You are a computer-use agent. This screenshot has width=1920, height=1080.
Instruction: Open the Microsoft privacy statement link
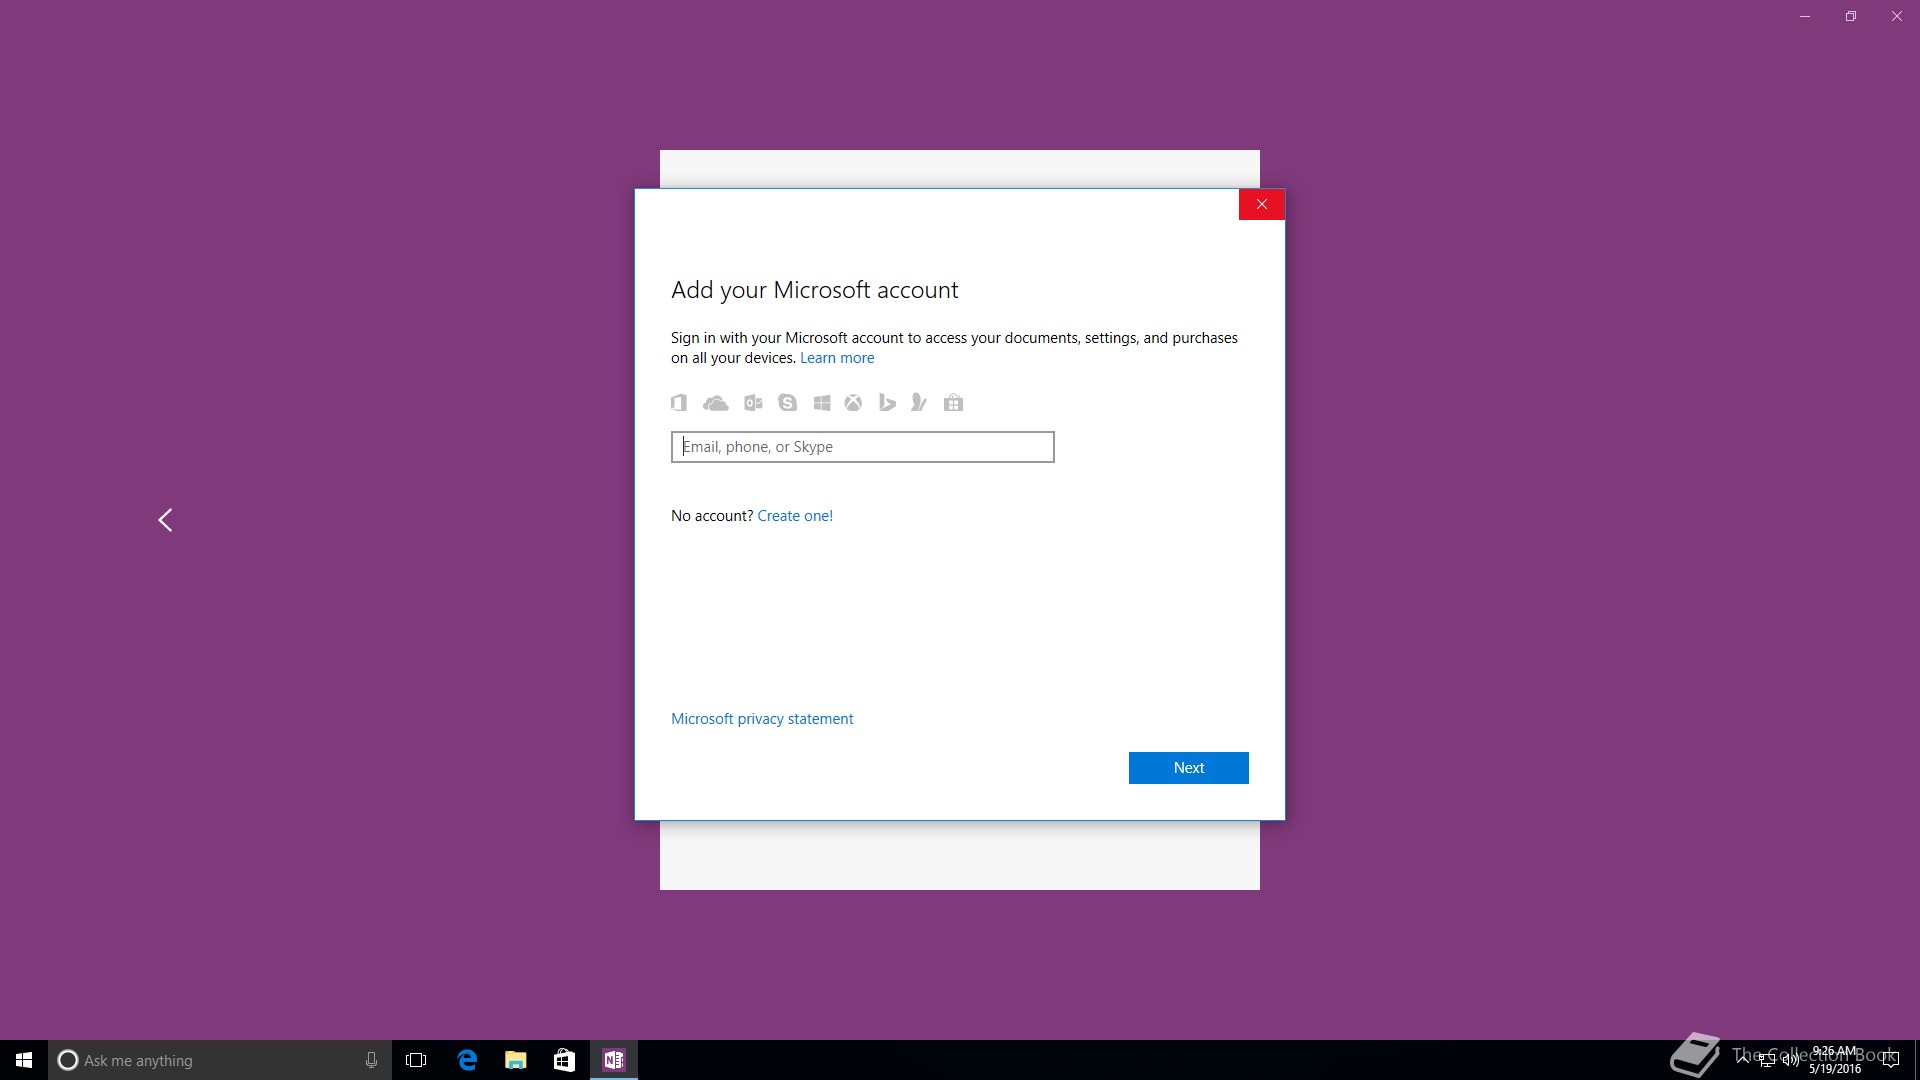click(x=762, y=719)
